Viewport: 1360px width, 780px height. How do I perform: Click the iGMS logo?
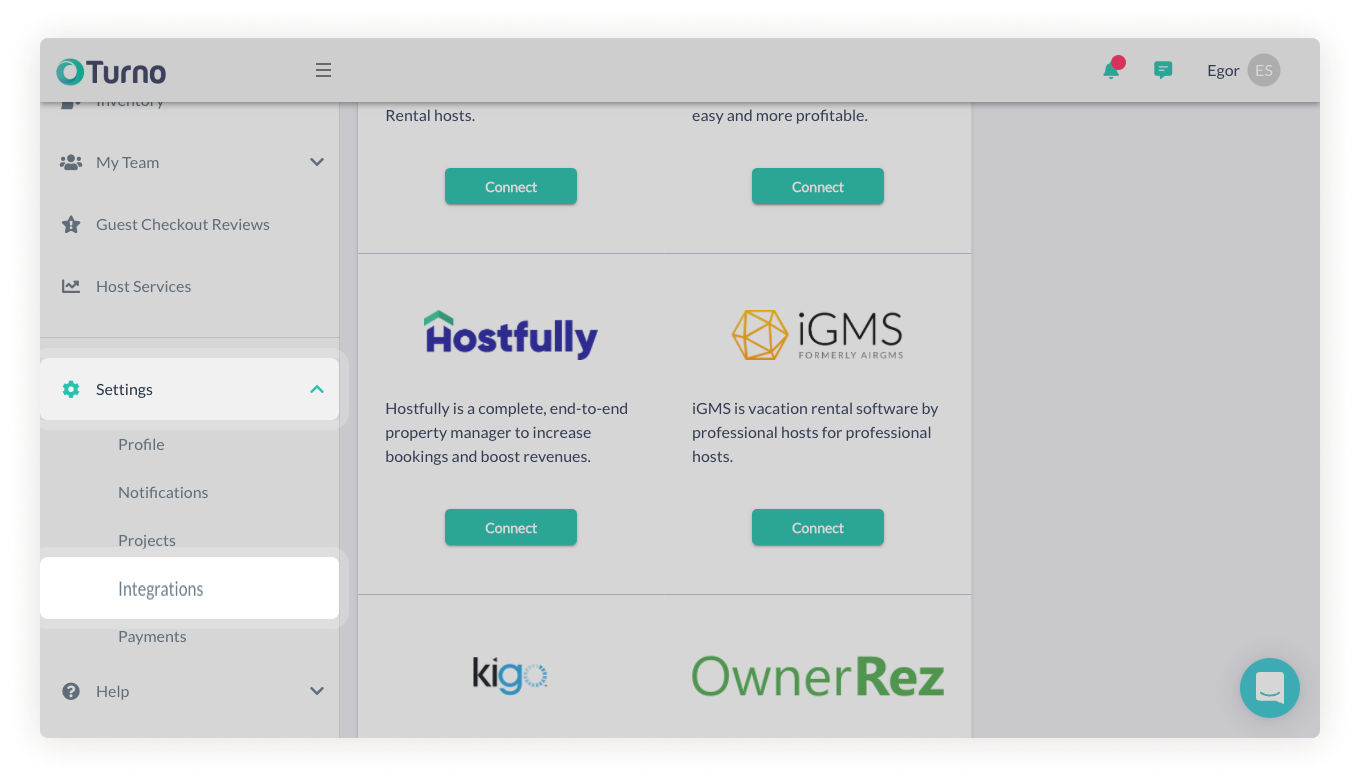tap(818, 335)
